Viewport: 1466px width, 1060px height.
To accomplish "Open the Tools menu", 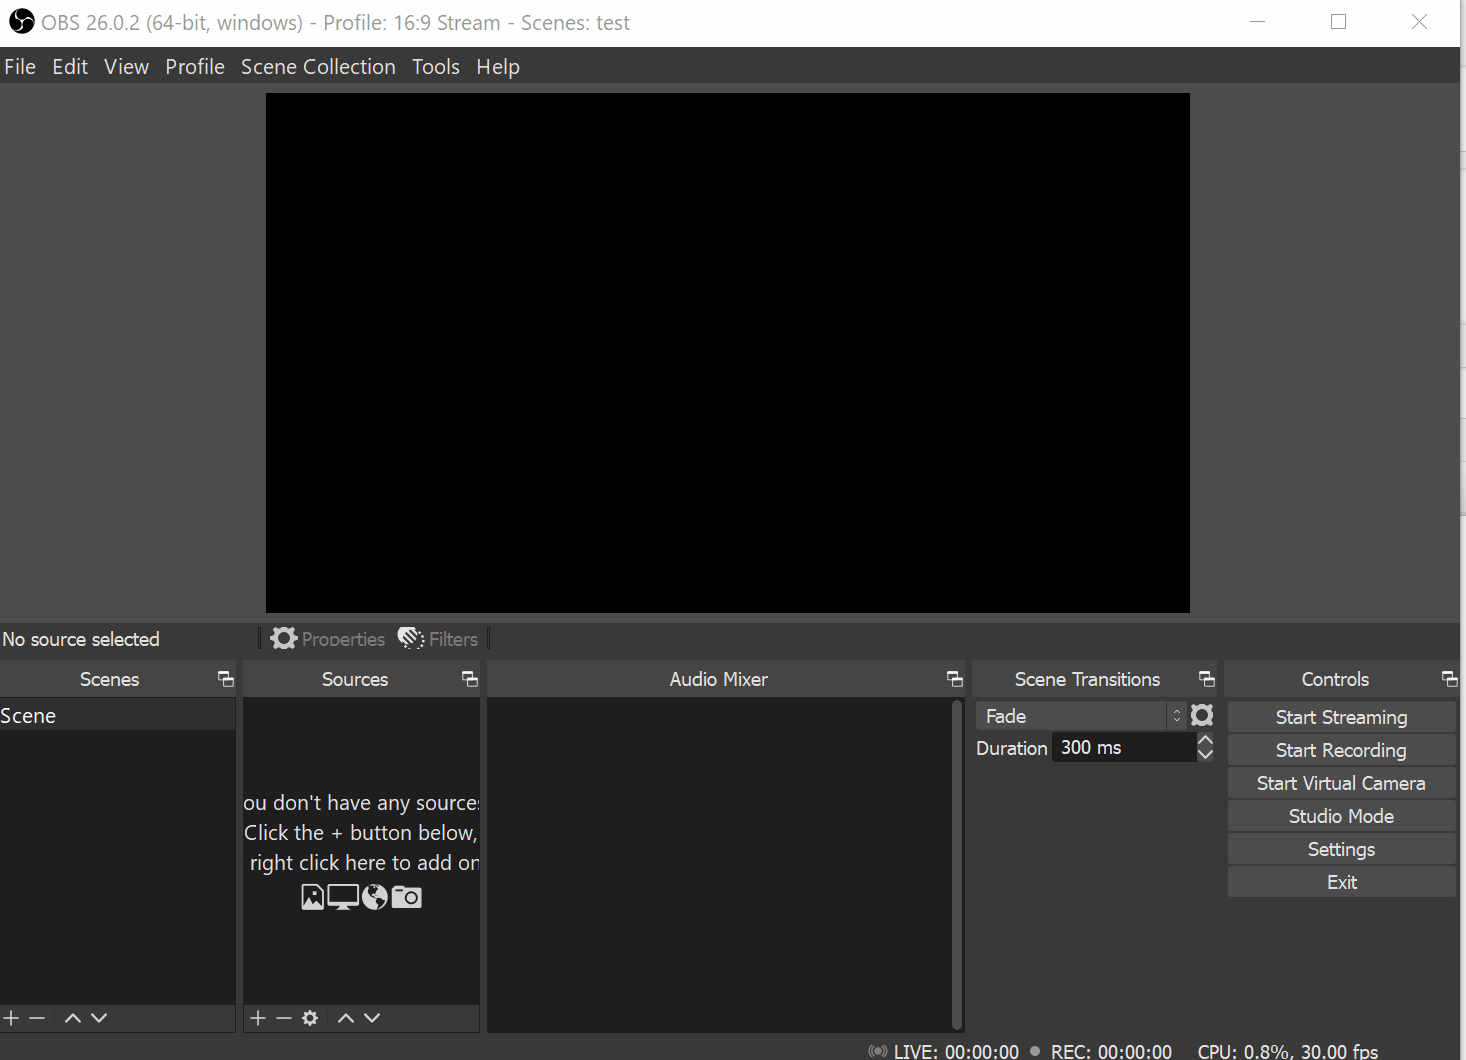I will pos(435,66).
